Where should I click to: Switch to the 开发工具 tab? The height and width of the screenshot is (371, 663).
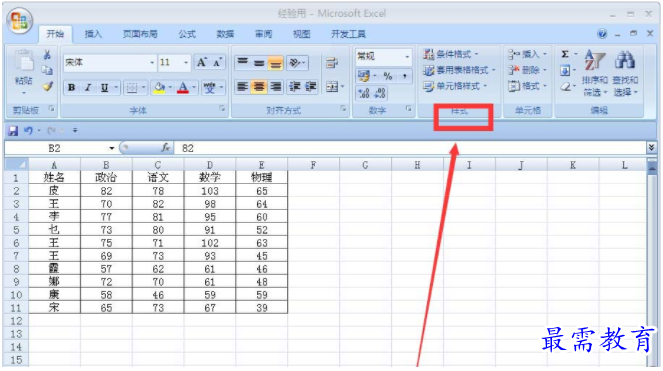click(x=348, y=34)
